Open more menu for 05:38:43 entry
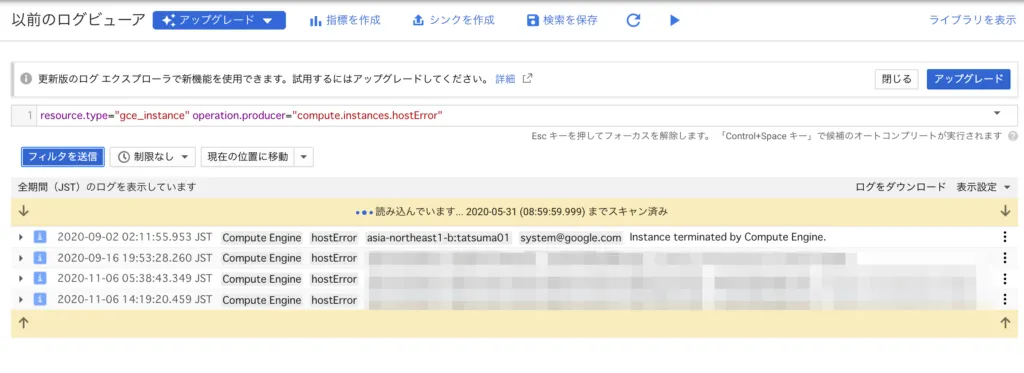 point(1005,279)
